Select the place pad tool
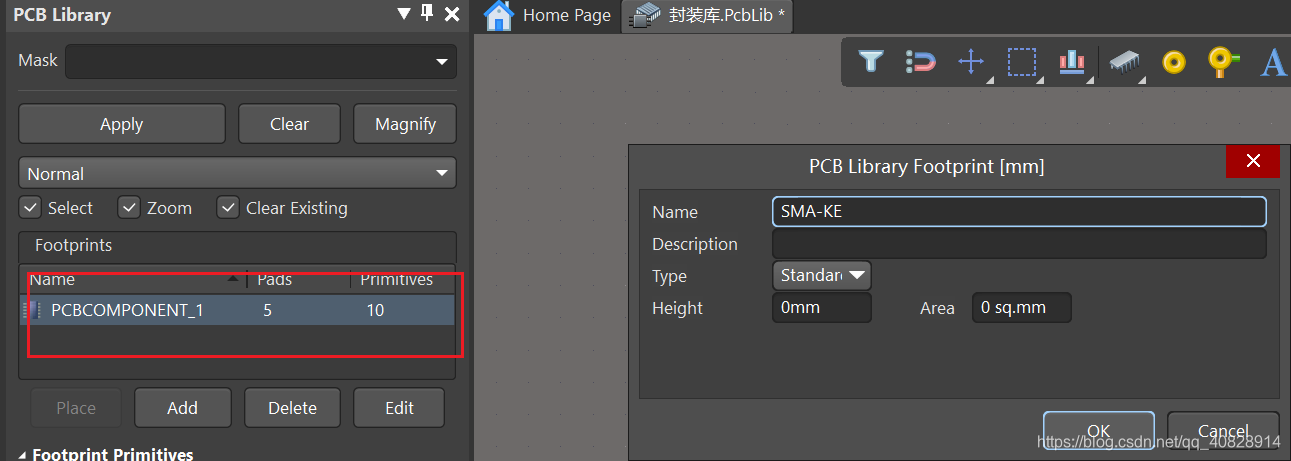This screenshot has width=1291, height=461. tap(1174, 62)
